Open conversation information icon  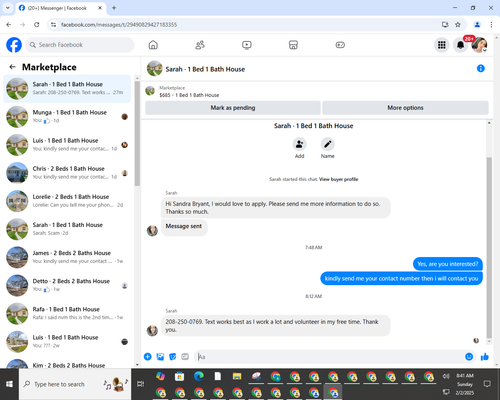pyautogui.click(x=481, y=68)
